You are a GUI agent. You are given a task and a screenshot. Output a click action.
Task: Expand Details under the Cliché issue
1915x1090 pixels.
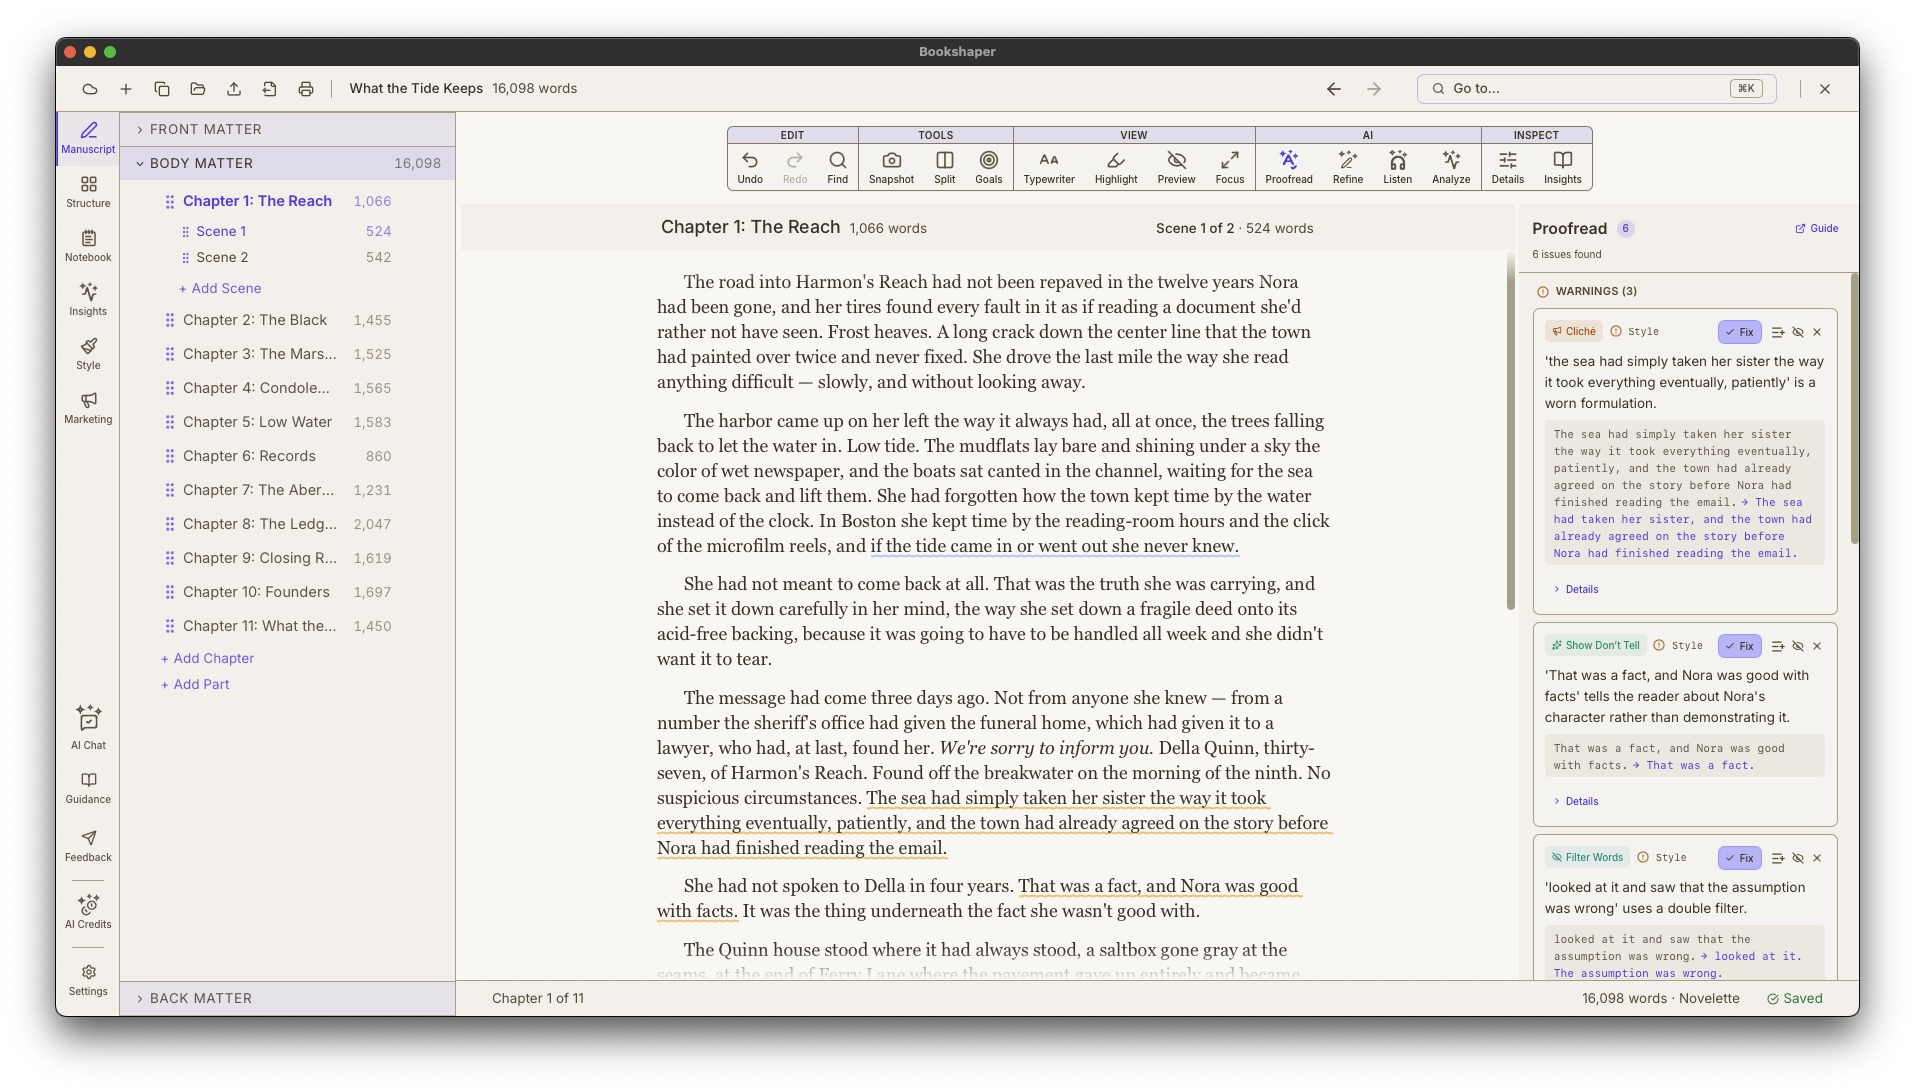pos(1576,589)
